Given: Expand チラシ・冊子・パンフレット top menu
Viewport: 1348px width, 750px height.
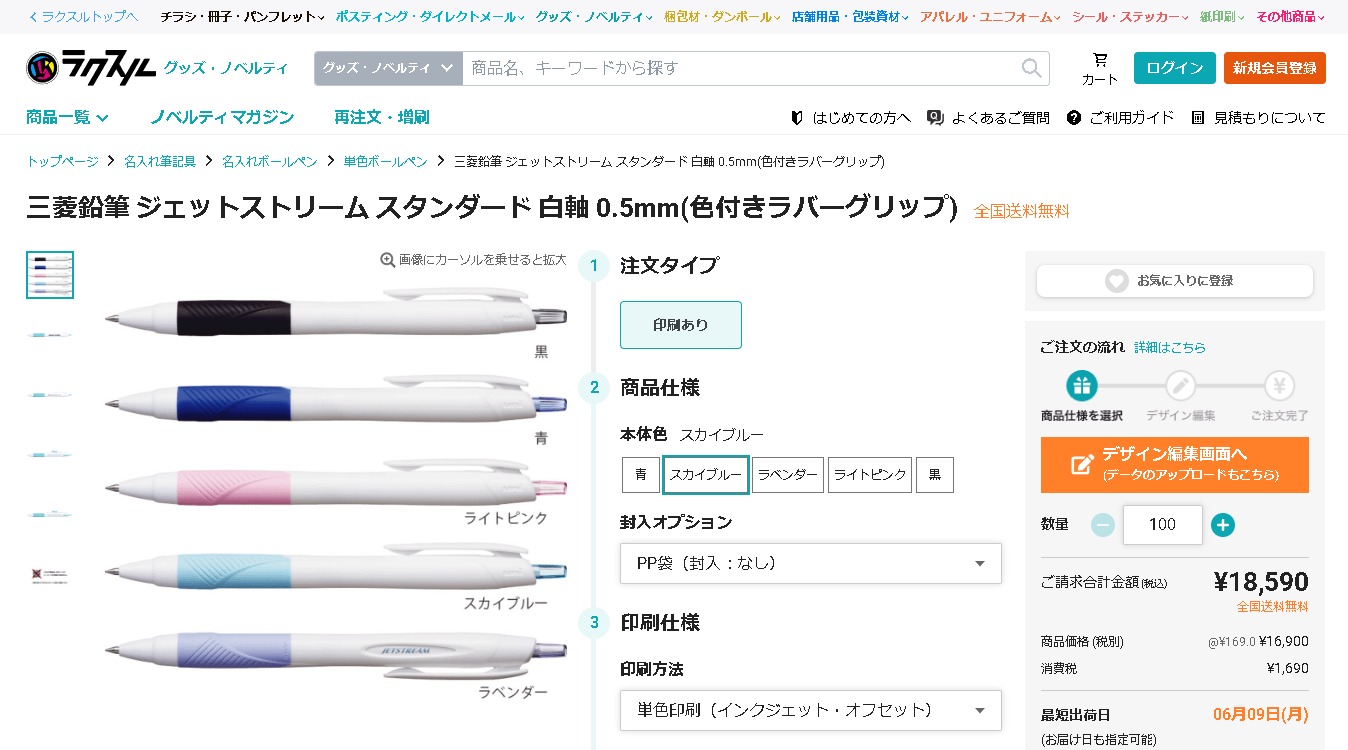Looking at the screenshot, I should click(x=243, y=17).
